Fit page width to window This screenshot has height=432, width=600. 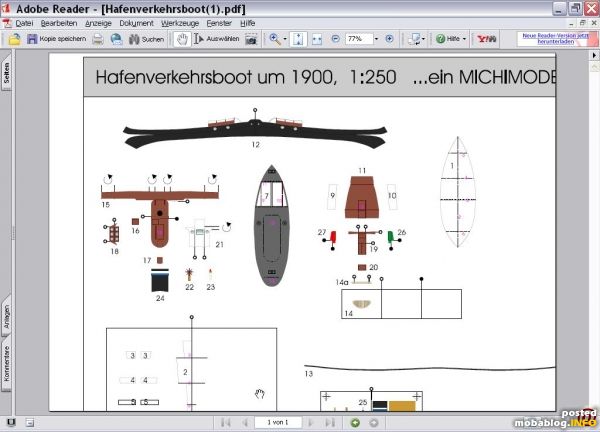pos(317,39)
